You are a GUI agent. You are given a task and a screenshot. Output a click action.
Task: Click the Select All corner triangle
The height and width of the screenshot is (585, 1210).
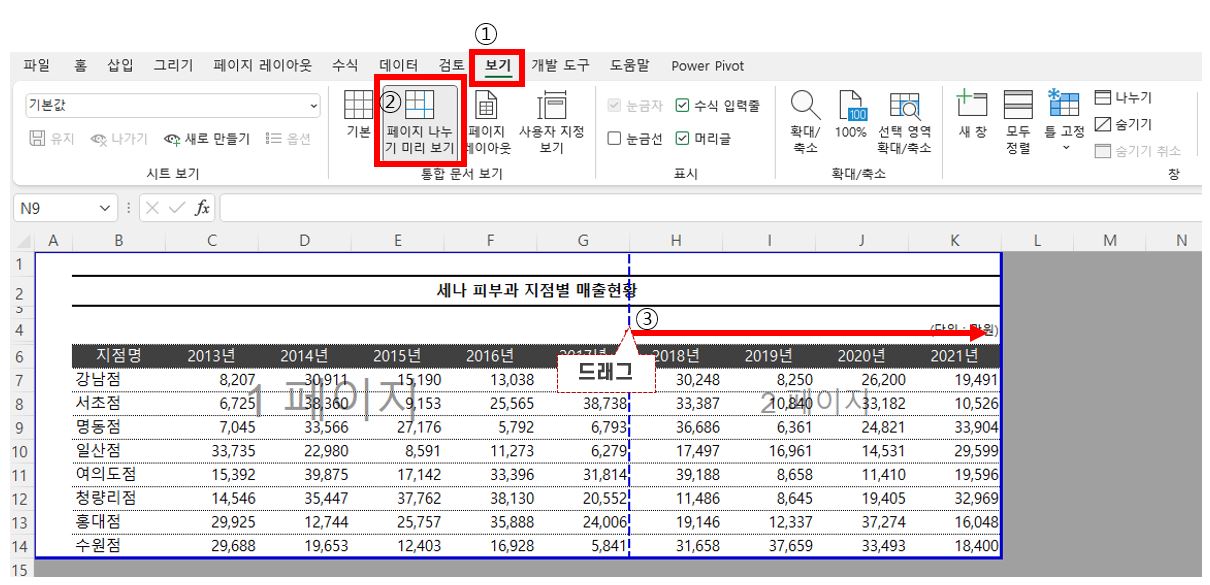25,241
